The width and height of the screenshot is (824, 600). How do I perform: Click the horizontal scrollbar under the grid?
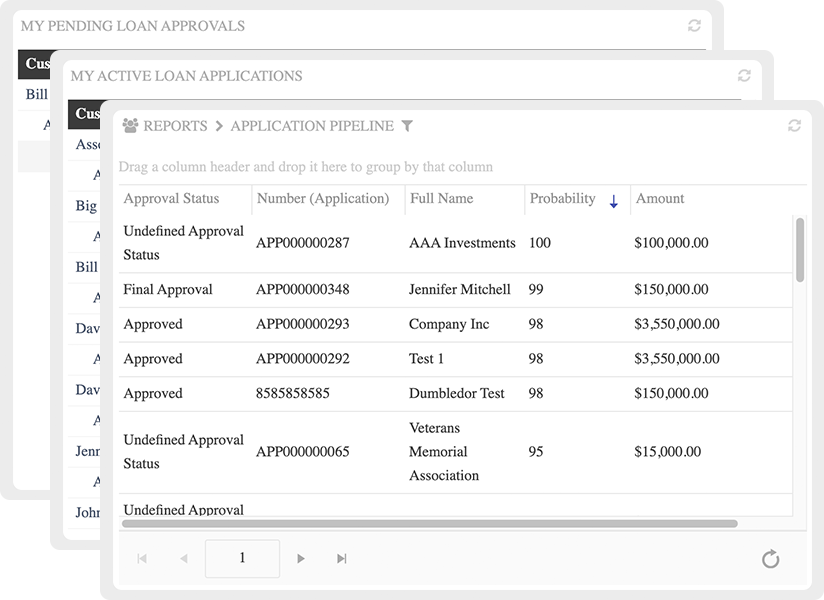[430, 523]
